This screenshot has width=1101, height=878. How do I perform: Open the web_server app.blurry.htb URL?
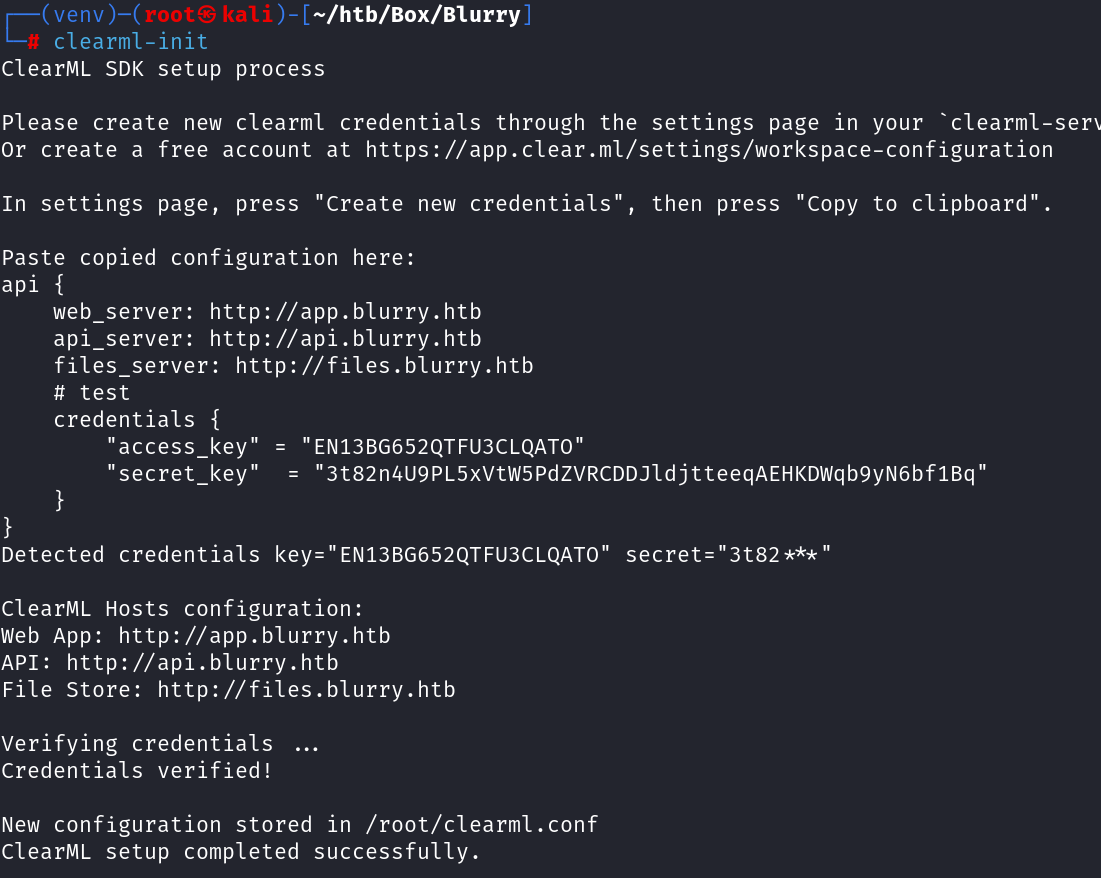pyautogui.click(x=345, y=312)
